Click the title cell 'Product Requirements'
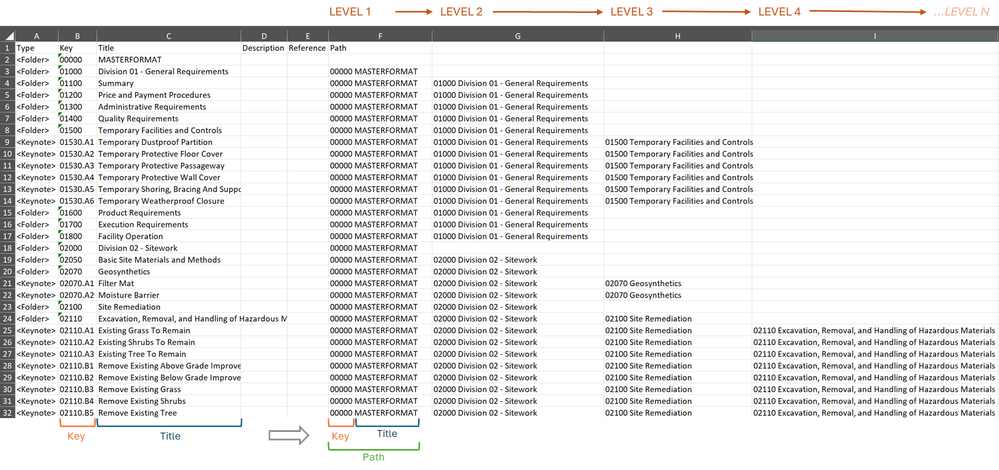 pos(169,213)
